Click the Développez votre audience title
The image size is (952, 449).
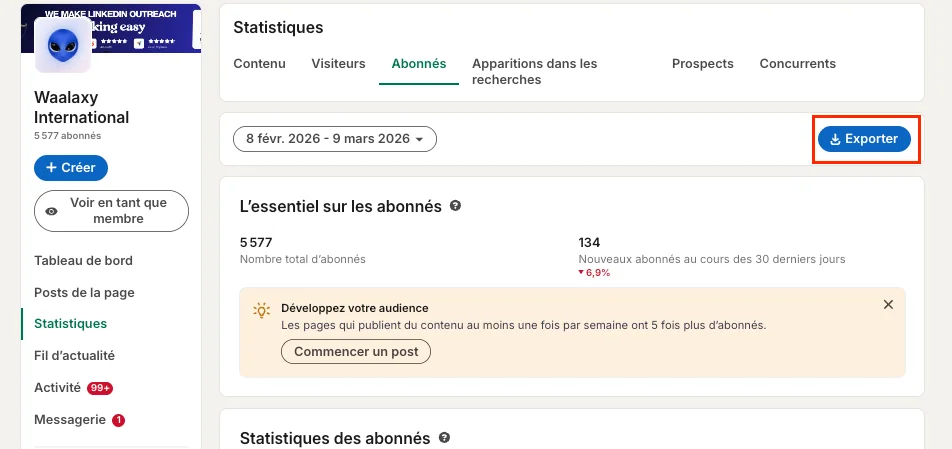coord(355,308)
